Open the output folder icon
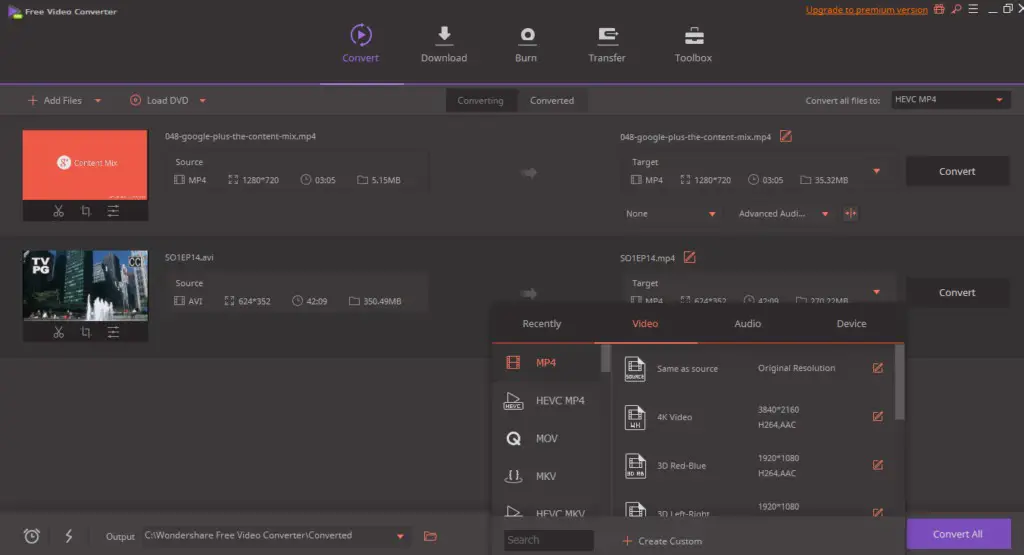Screen dimensions: 1024x555 (430, 536)
